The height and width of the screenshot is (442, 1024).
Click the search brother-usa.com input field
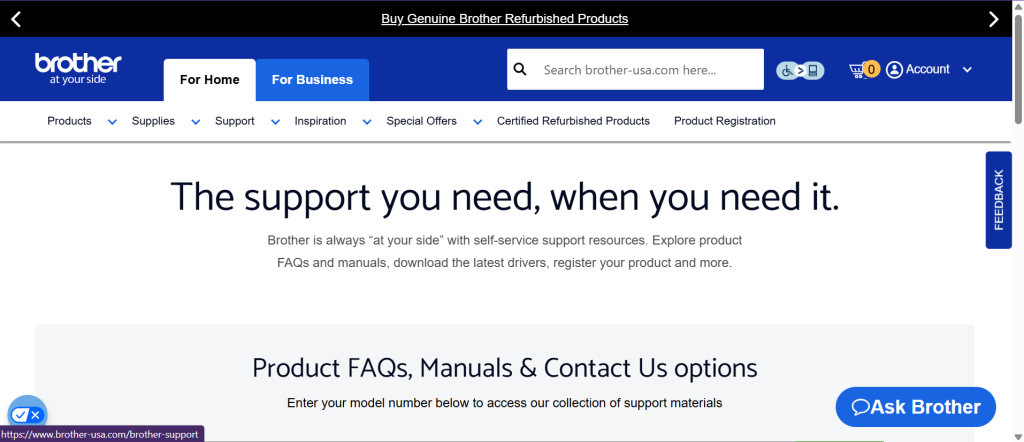tap(644, 70)
